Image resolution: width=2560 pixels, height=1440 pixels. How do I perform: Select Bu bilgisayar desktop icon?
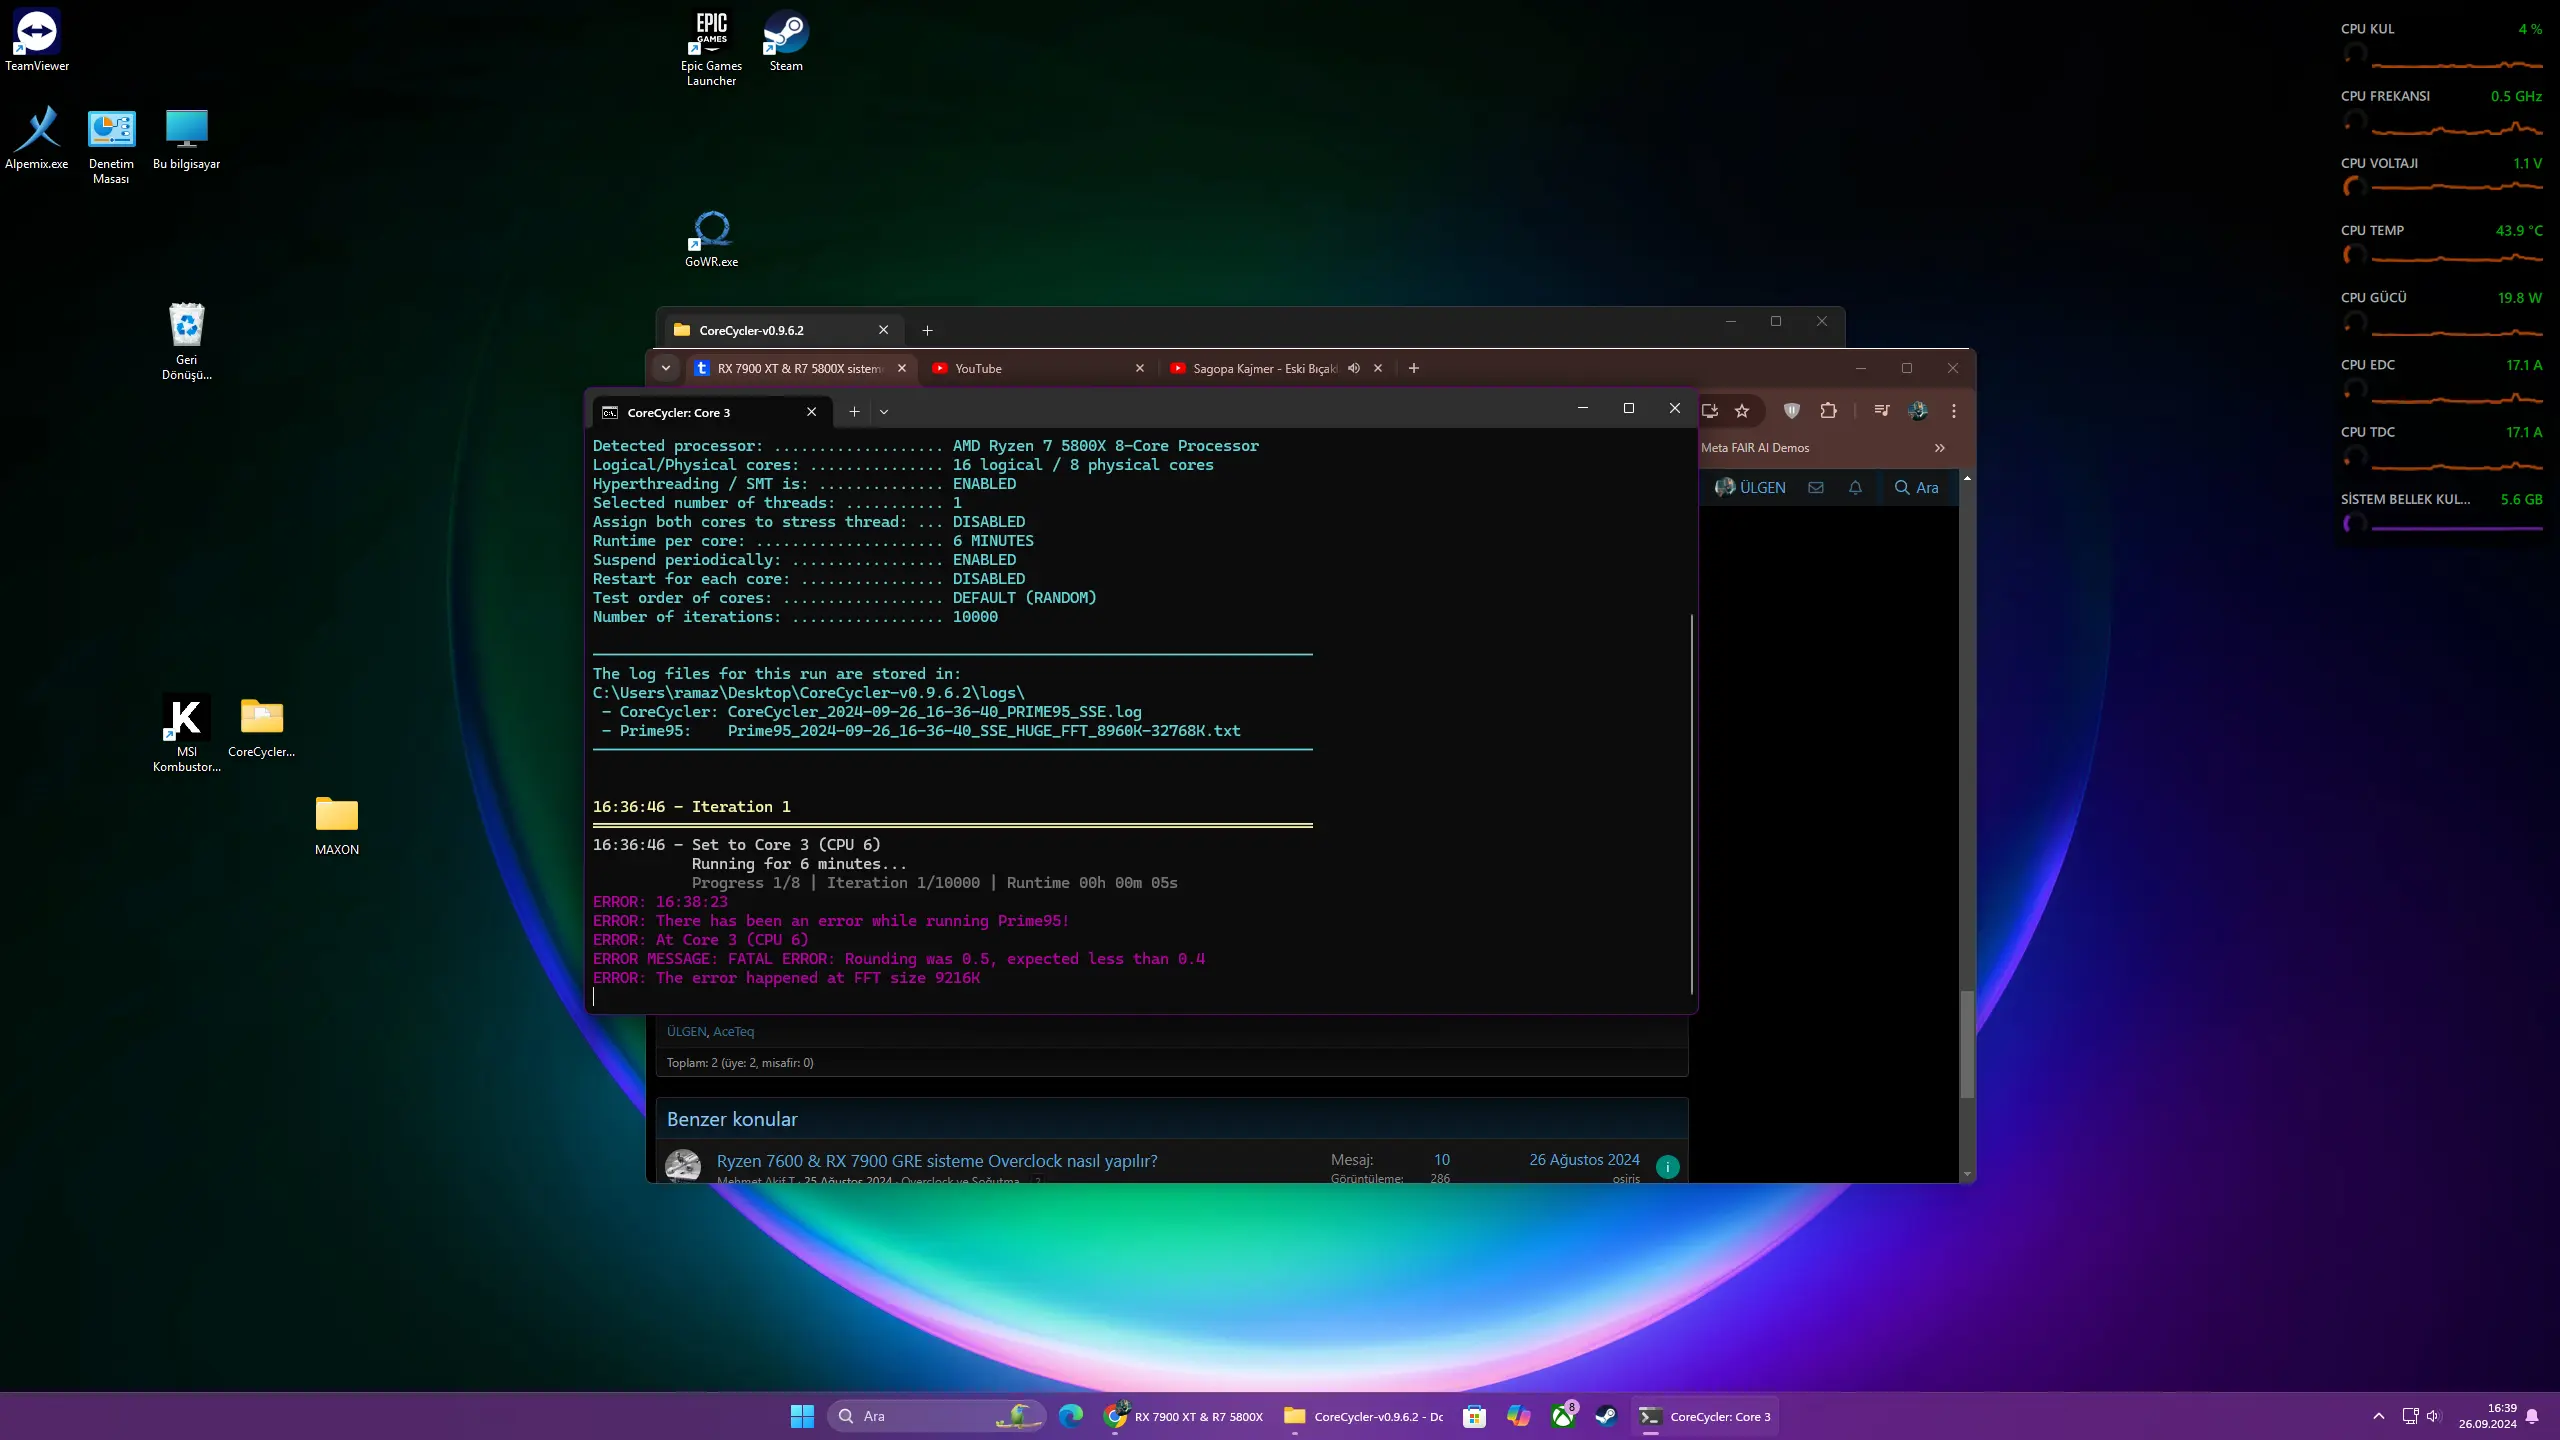tap(186, 138)
